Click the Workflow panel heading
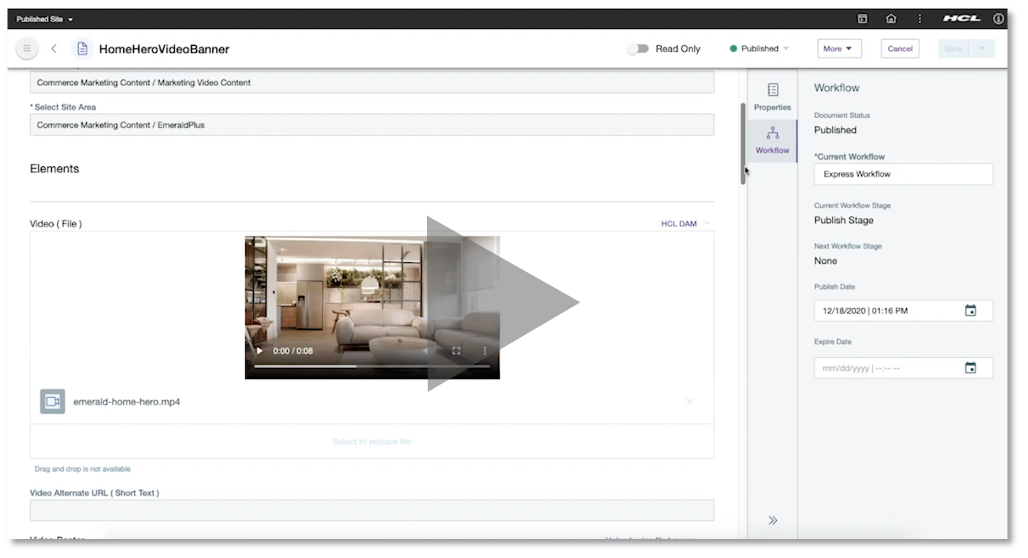This screenshot has height=558, width=1028. pyautogui.click(x=837, y=88)
